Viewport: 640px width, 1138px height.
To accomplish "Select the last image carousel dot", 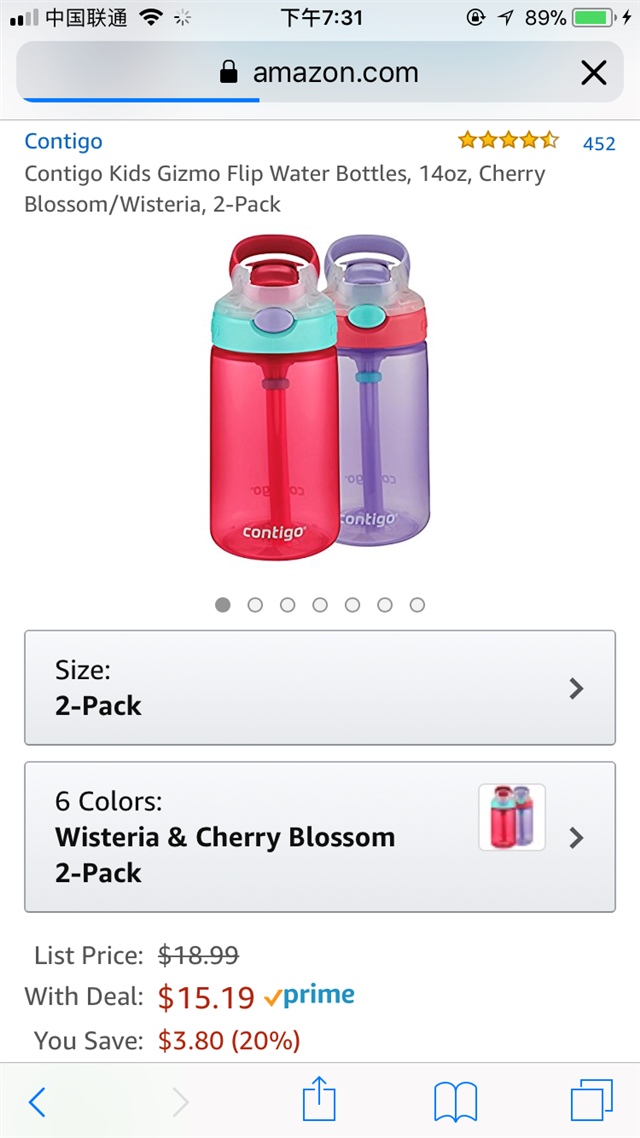I will [417, 605].
